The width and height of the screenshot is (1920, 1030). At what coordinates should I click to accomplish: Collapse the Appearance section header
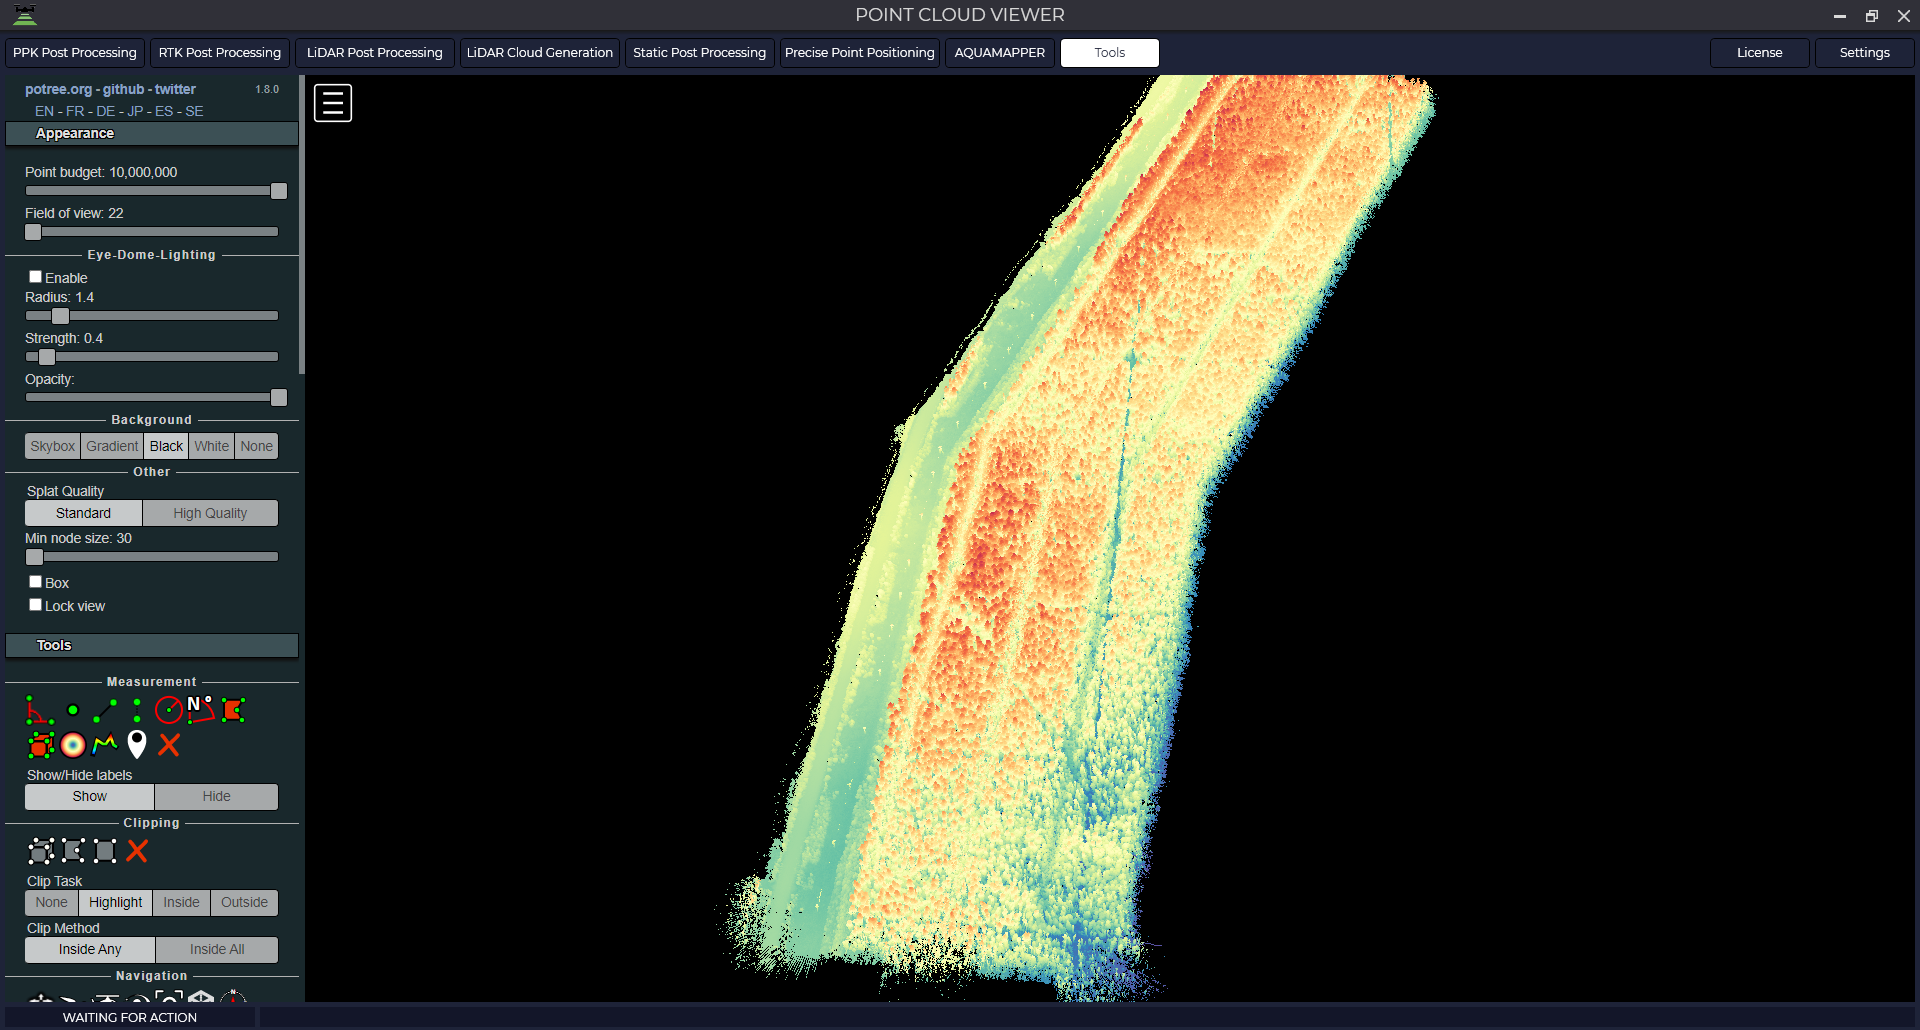point(152,133)
